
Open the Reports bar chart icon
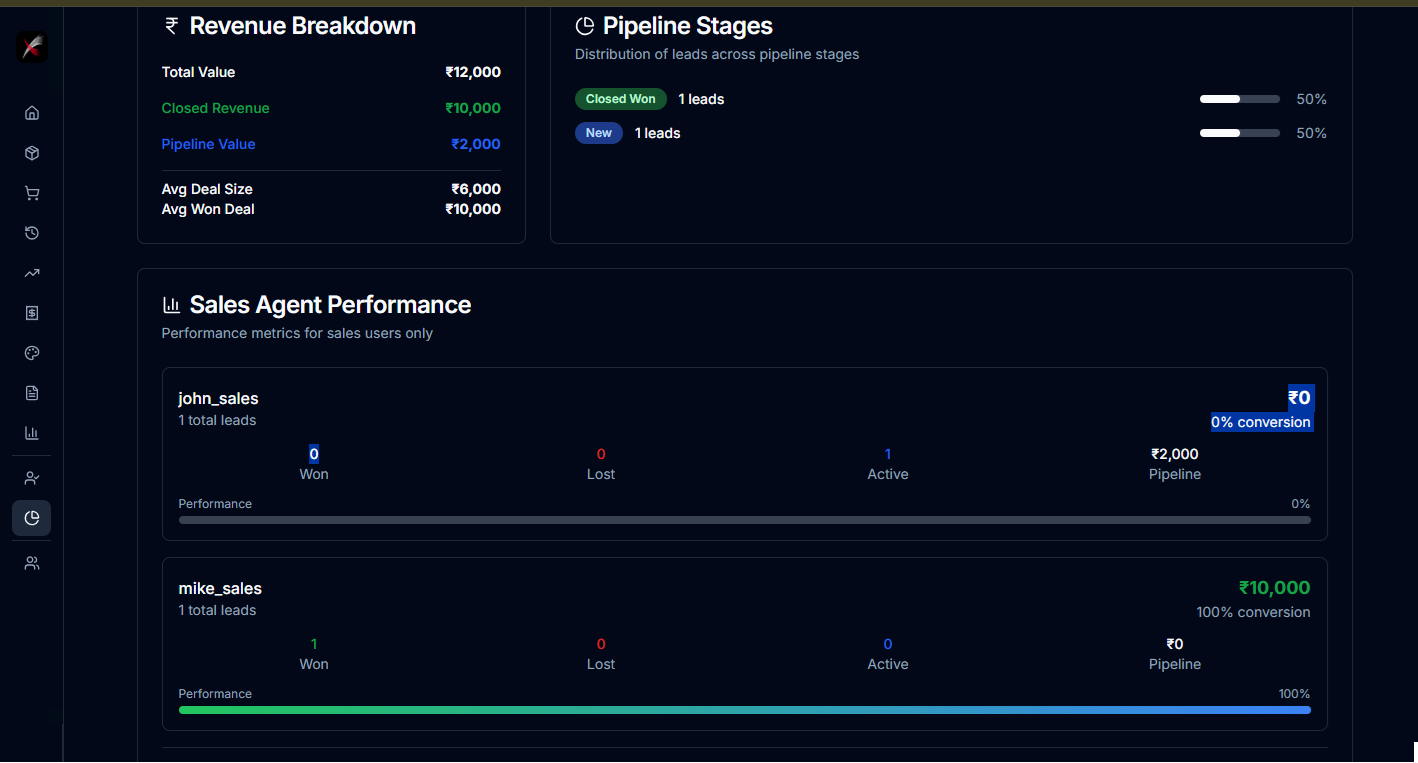pos(31,433)
